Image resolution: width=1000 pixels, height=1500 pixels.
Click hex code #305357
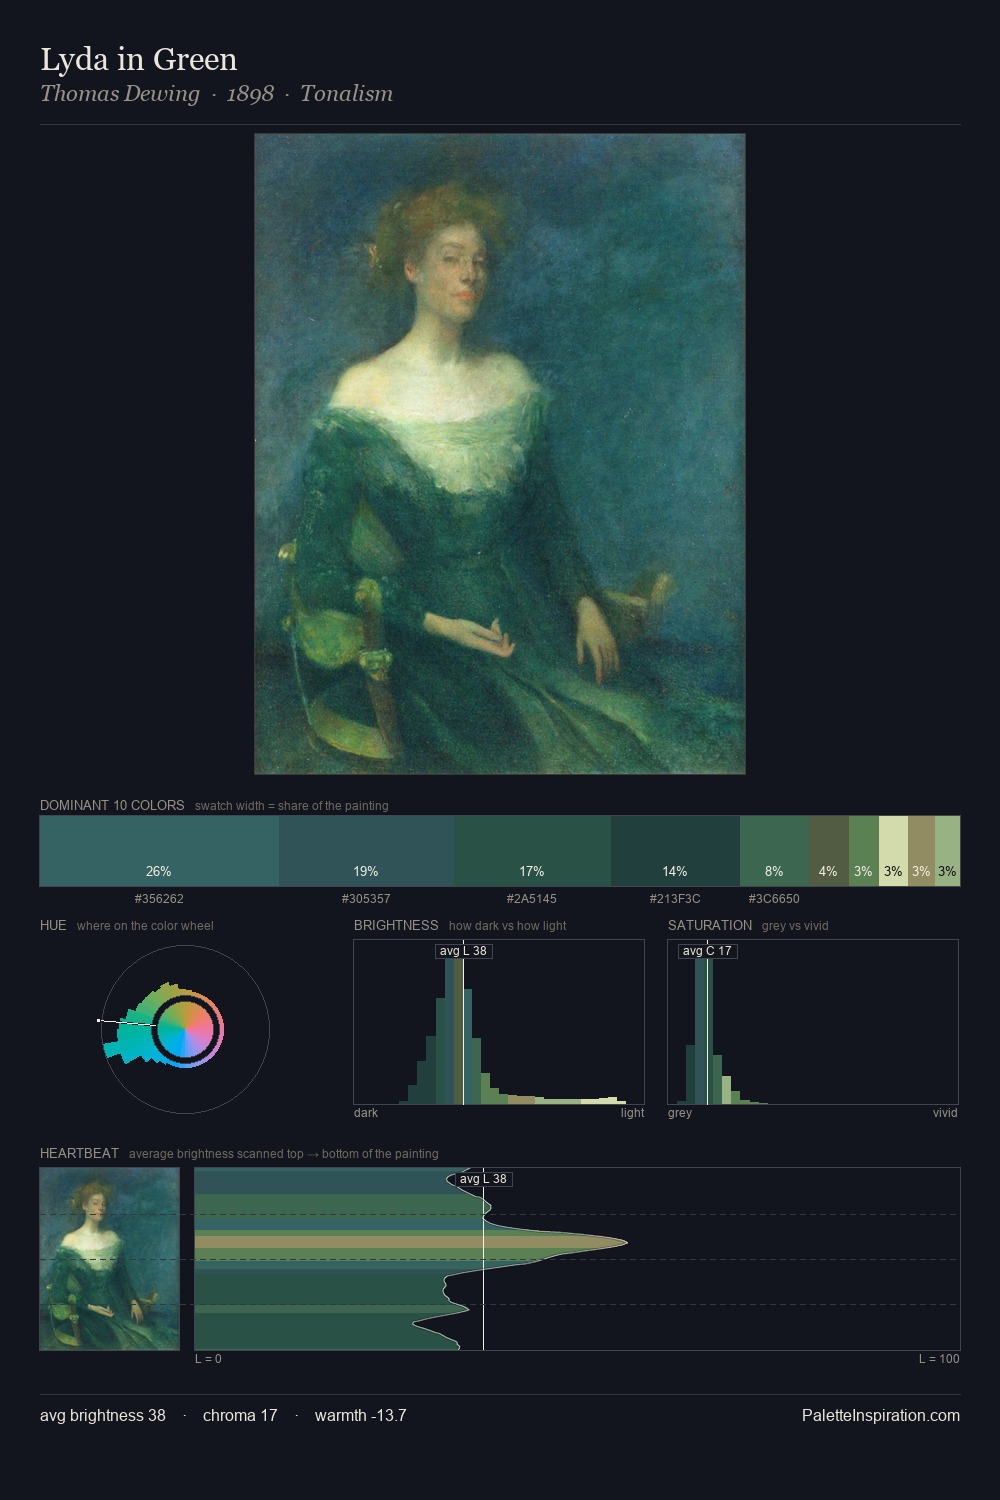click(x=366, y=899)
